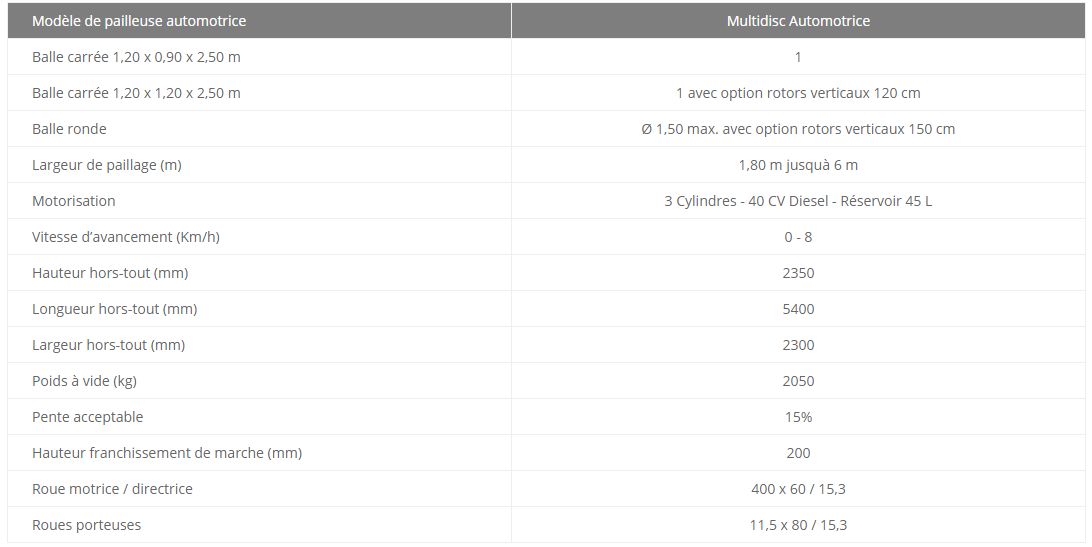Select the '1,80 m jusquà 6 m' value
The image size is (1092, 547).
click(798, 165)
